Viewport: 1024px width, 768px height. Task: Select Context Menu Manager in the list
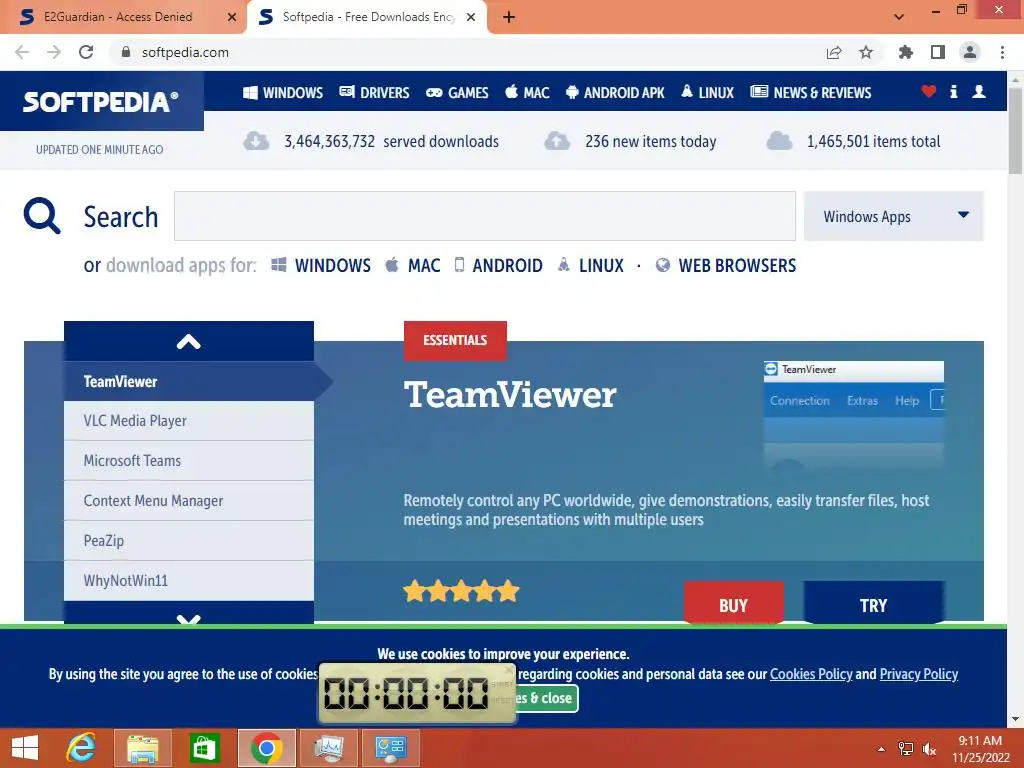pyautogui.click(x=189, y=501)
